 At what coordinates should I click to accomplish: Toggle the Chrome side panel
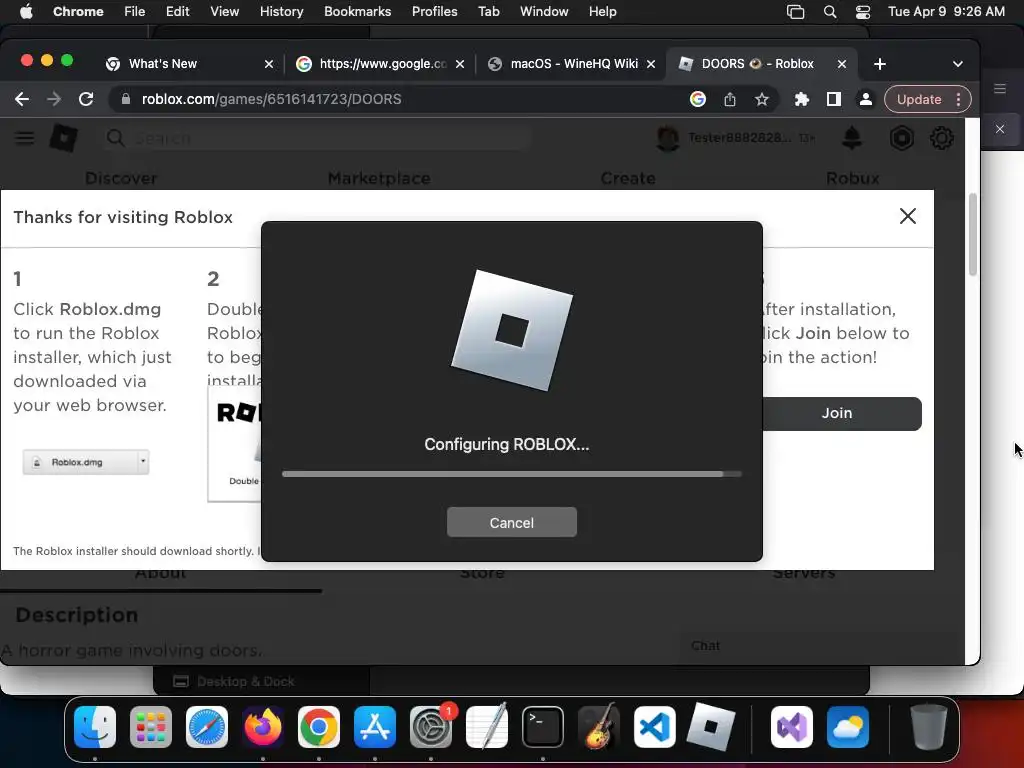[833, 99]
